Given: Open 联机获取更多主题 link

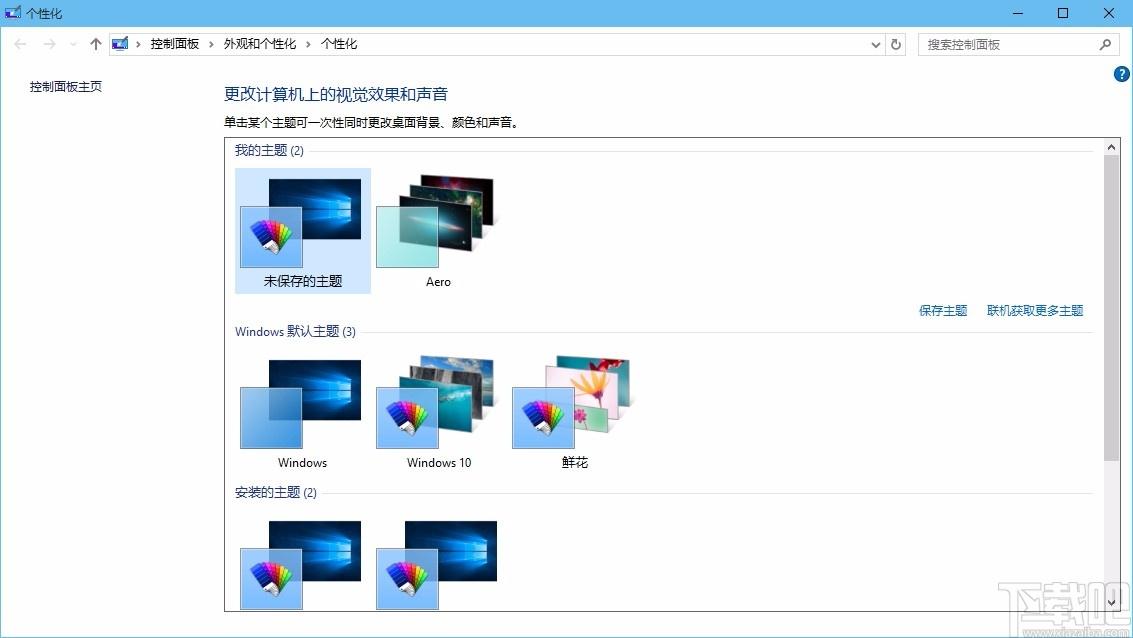Looking at the screenshot, I should pyautogui.click(x=1035, y=311).
